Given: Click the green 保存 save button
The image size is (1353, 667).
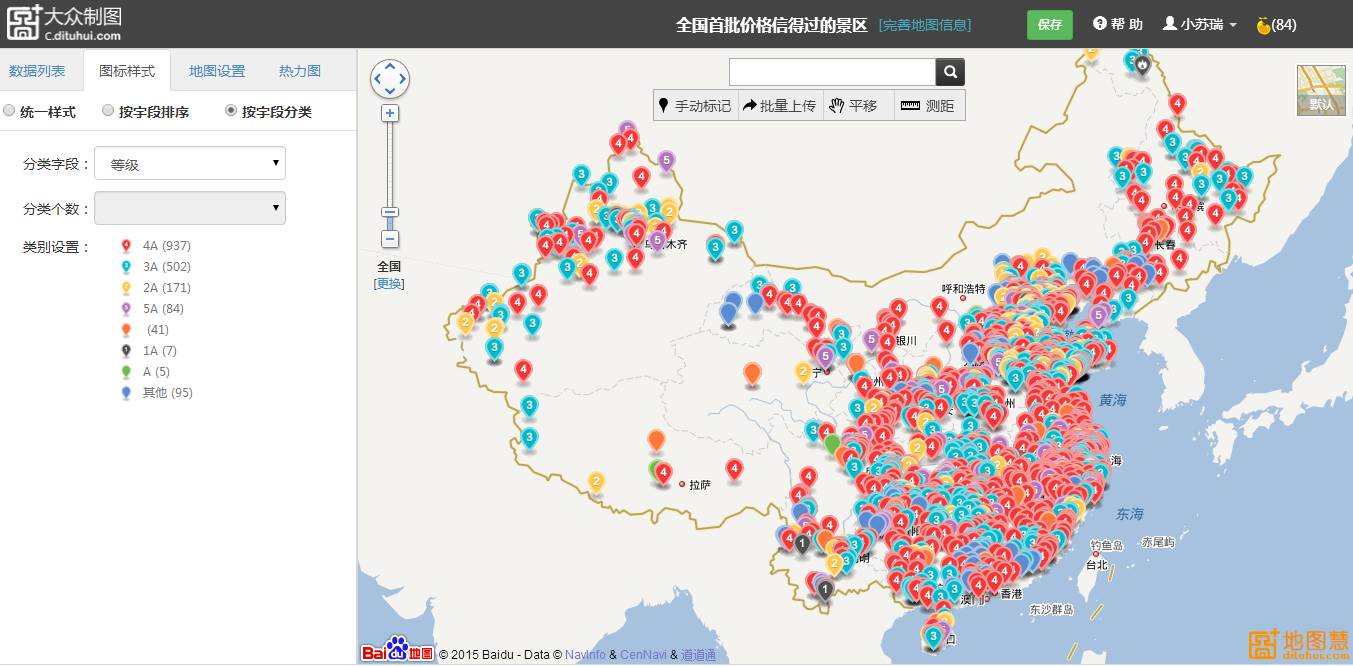Looking at the screenshot, I should coord(1050,25).
